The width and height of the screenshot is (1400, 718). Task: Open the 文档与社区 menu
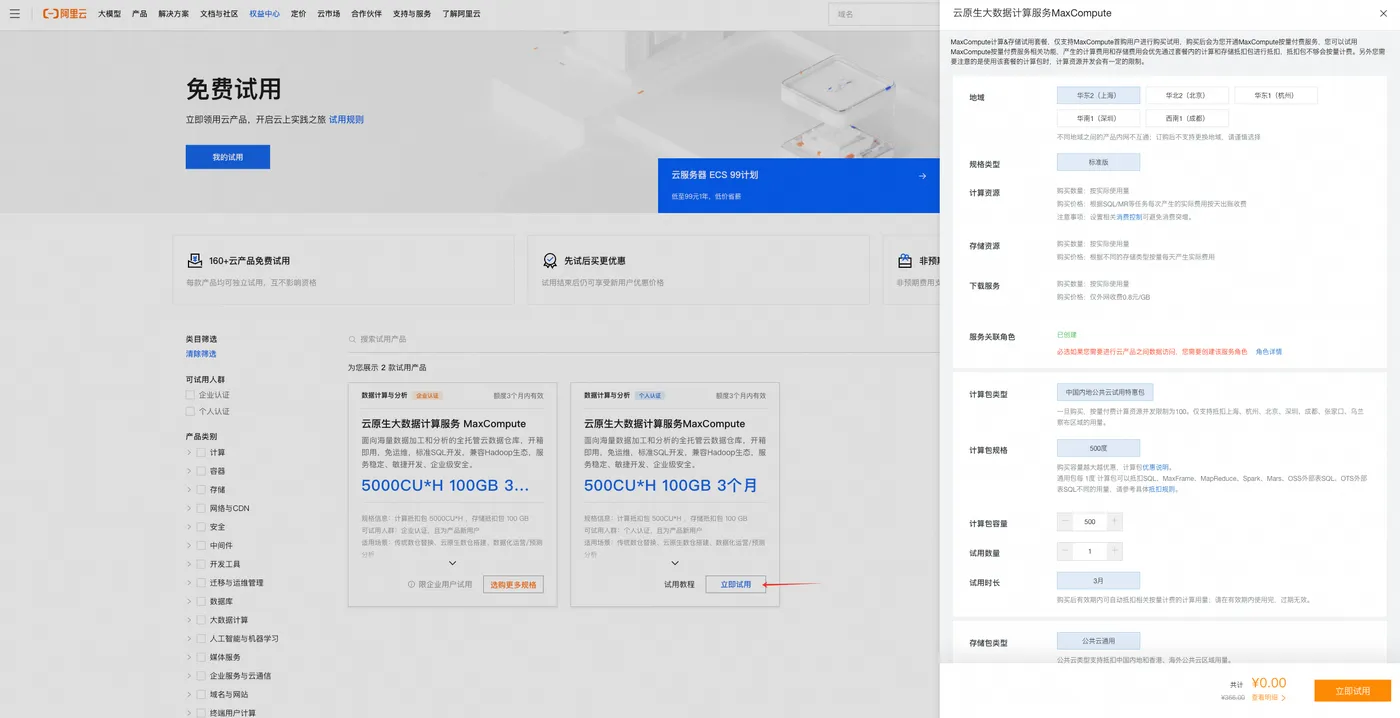219,14
